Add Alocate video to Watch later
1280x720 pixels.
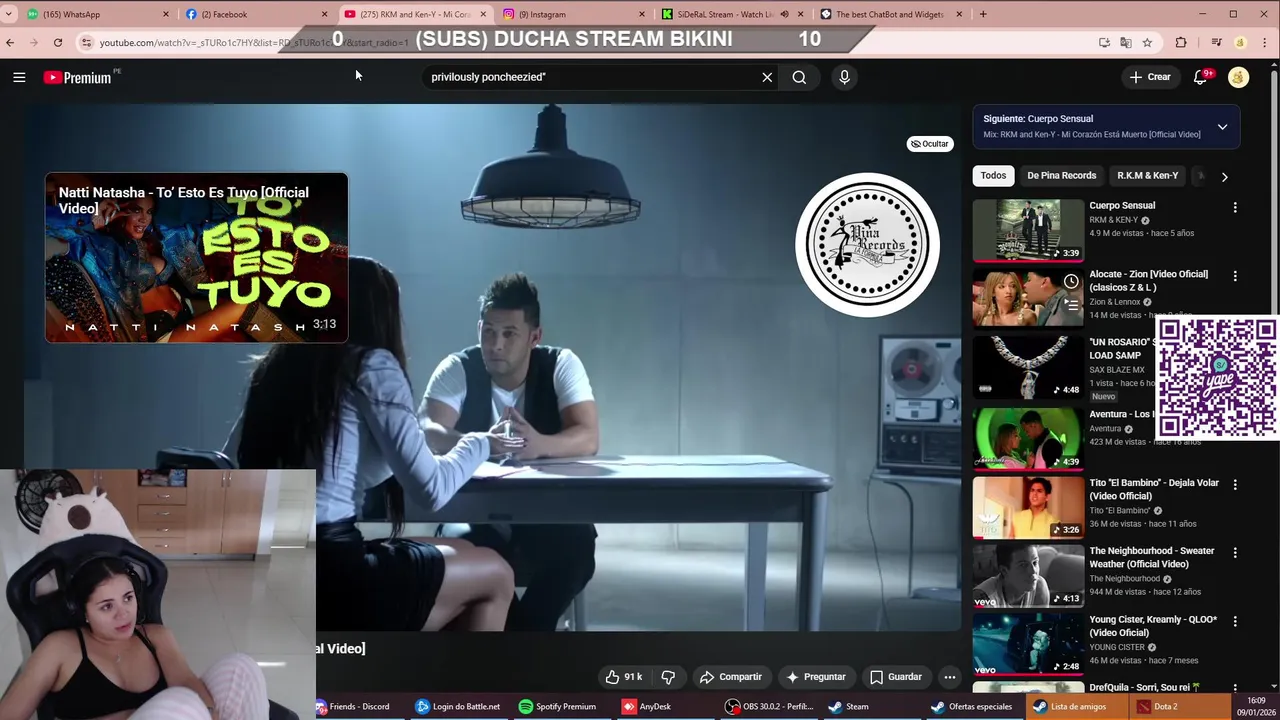tap(1071, 281)
